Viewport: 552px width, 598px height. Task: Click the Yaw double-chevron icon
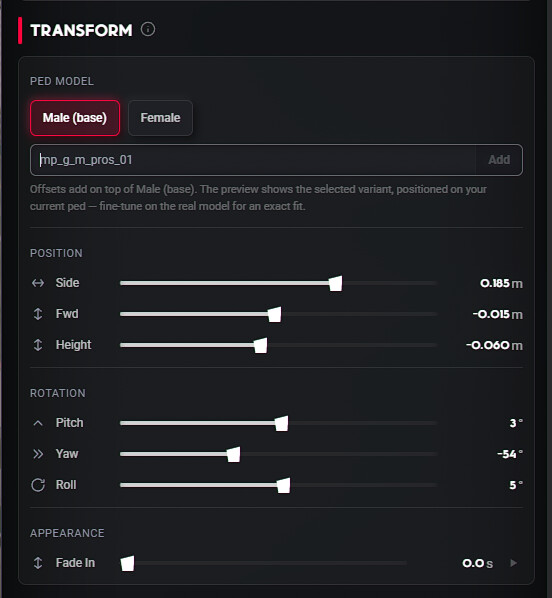coord(38,454)
